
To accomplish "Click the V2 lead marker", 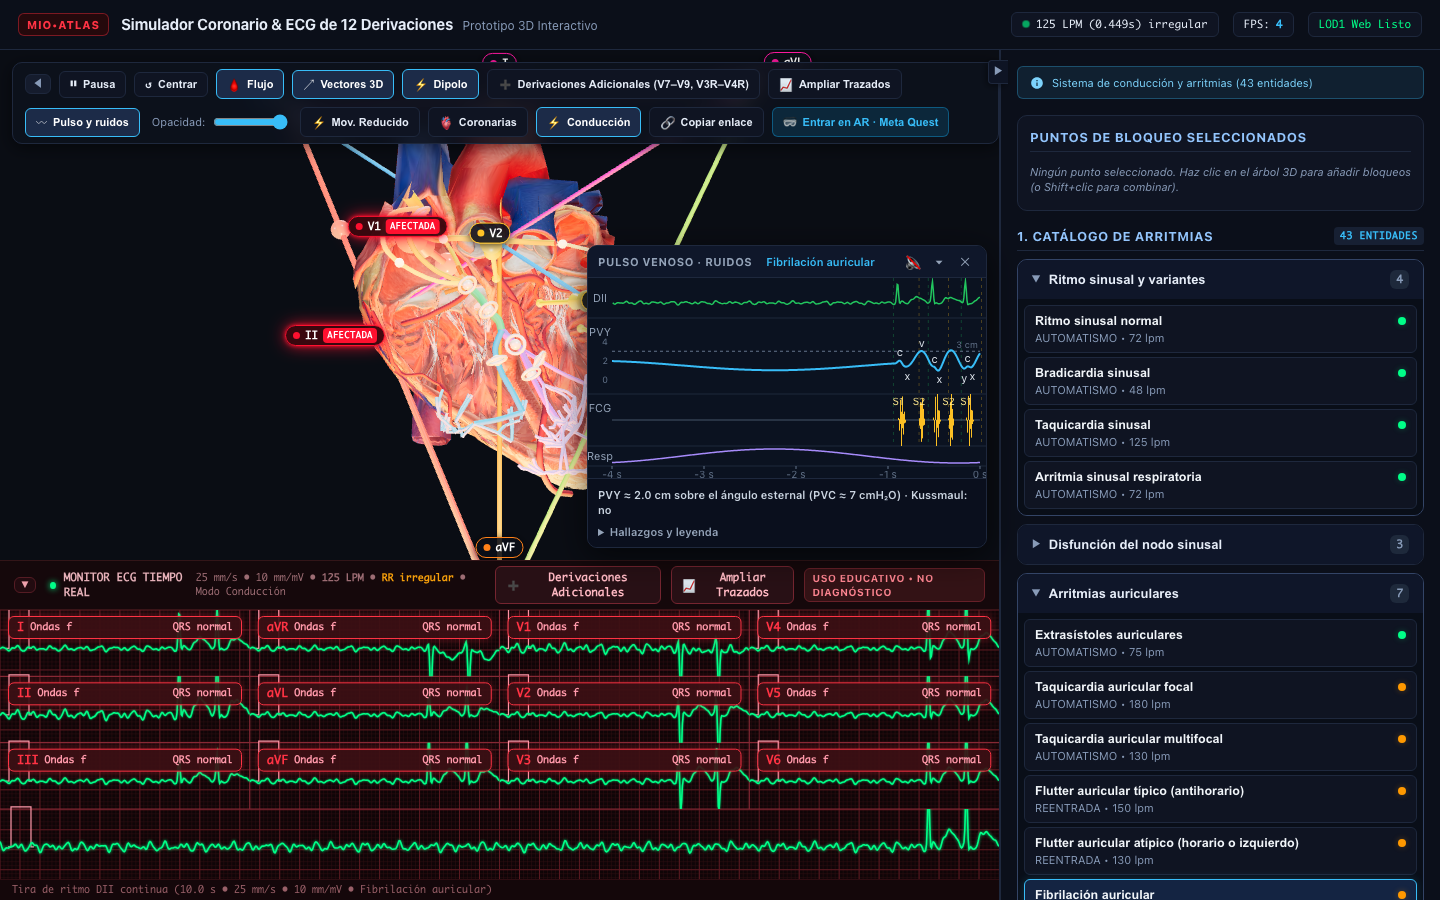I will point(490,233).
